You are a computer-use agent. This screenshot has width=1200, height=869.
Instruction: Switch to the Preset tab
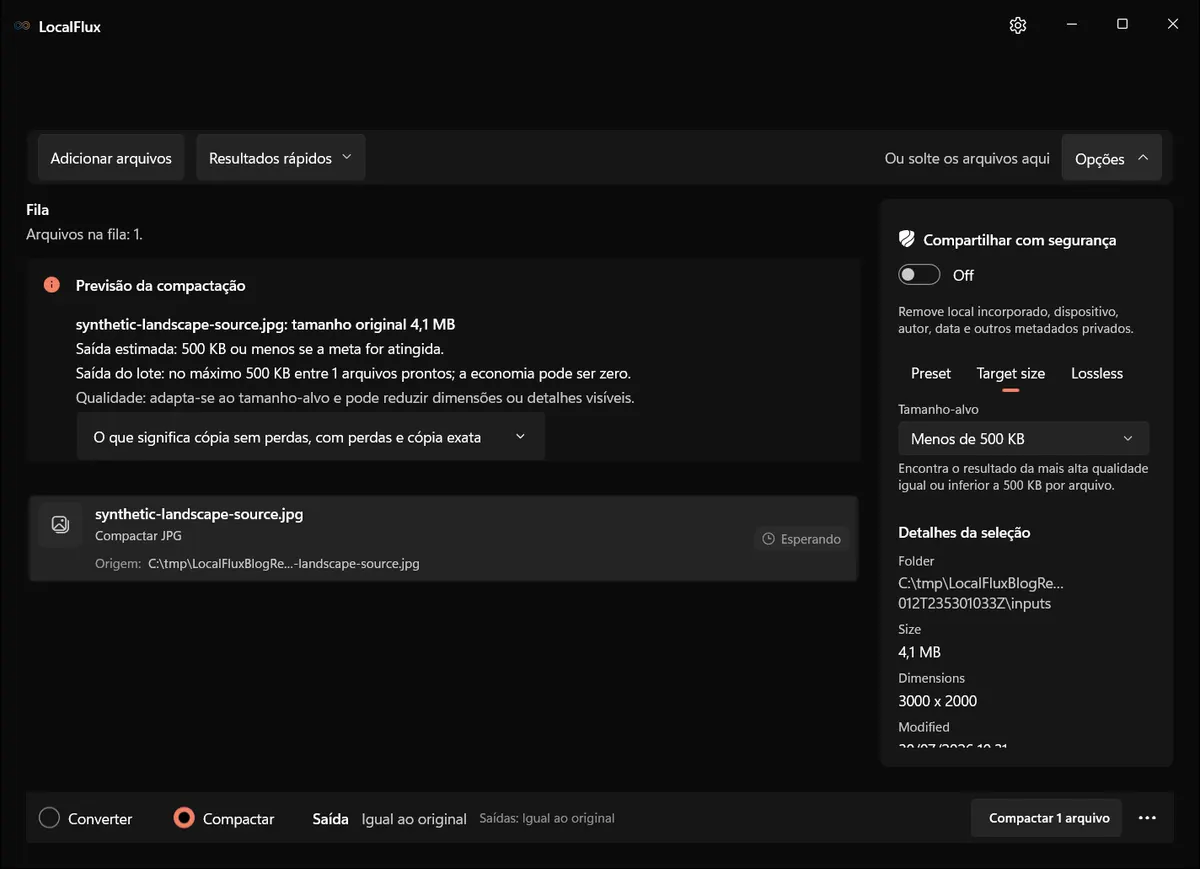tap(931, 373)
